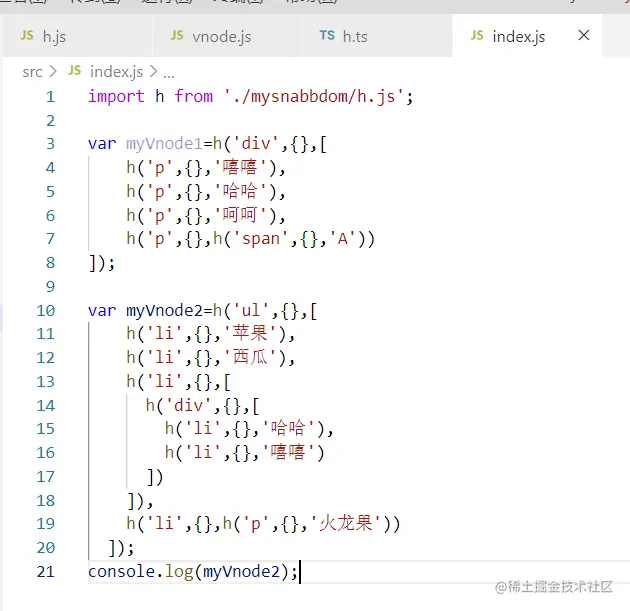
Task: Click the '哈哈' string on line 5
Action: (x=241, y=192)
